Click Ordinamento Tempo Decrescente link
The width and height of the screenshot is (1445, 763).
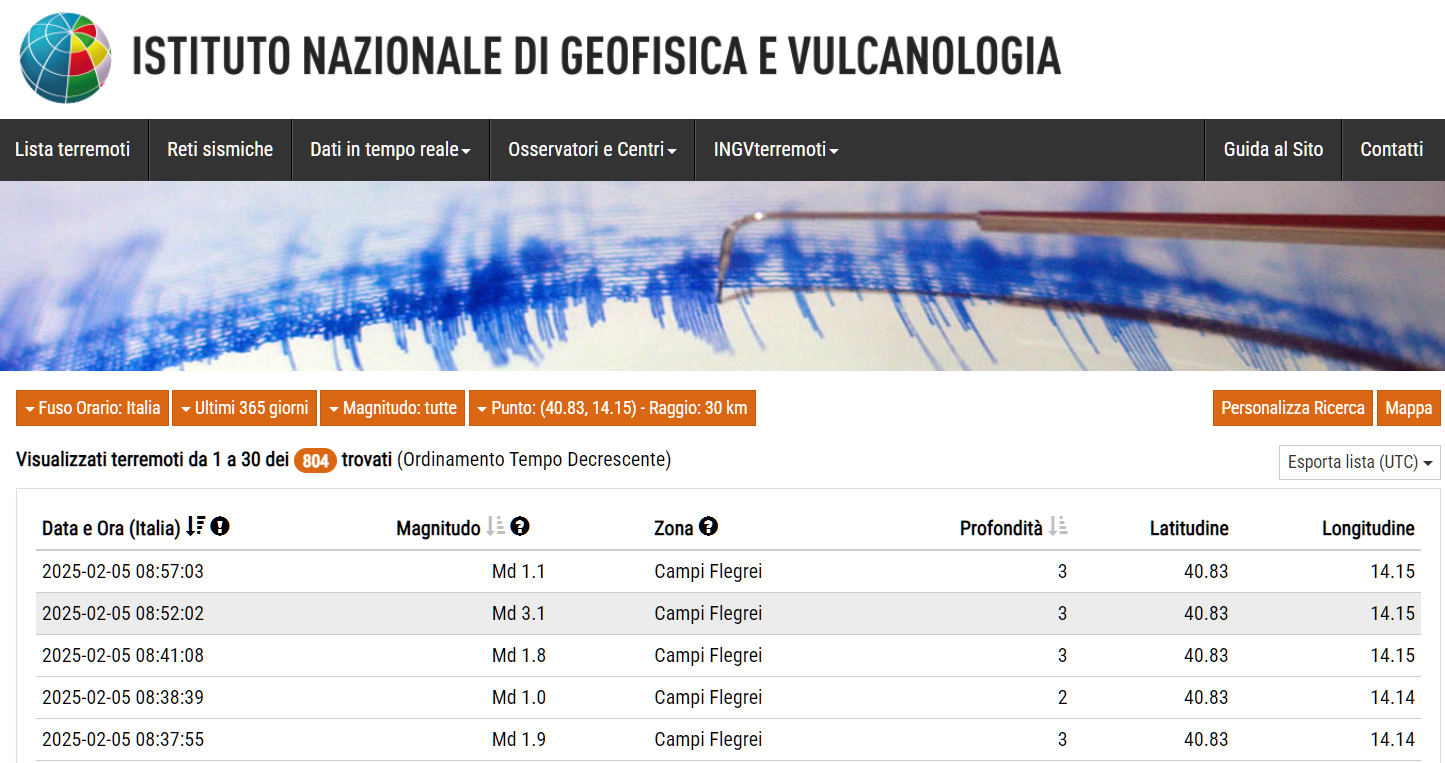coord(531,460)
